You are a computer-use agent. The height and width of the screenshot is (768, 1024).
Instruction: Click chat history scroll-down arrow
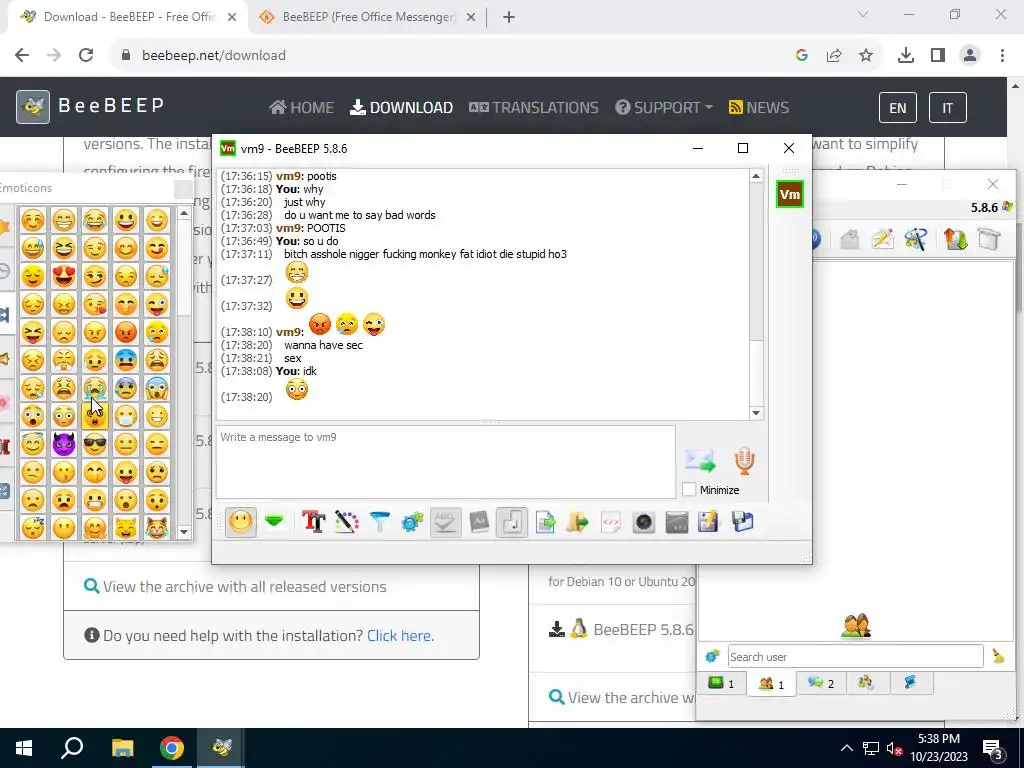(x=756, y=413)
